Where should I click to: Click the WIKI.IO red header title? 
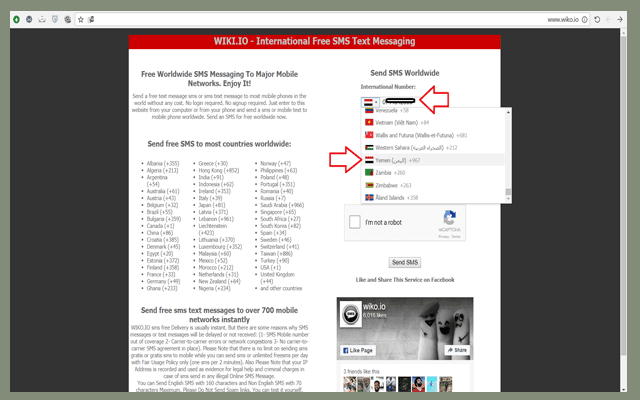[314, 41]
